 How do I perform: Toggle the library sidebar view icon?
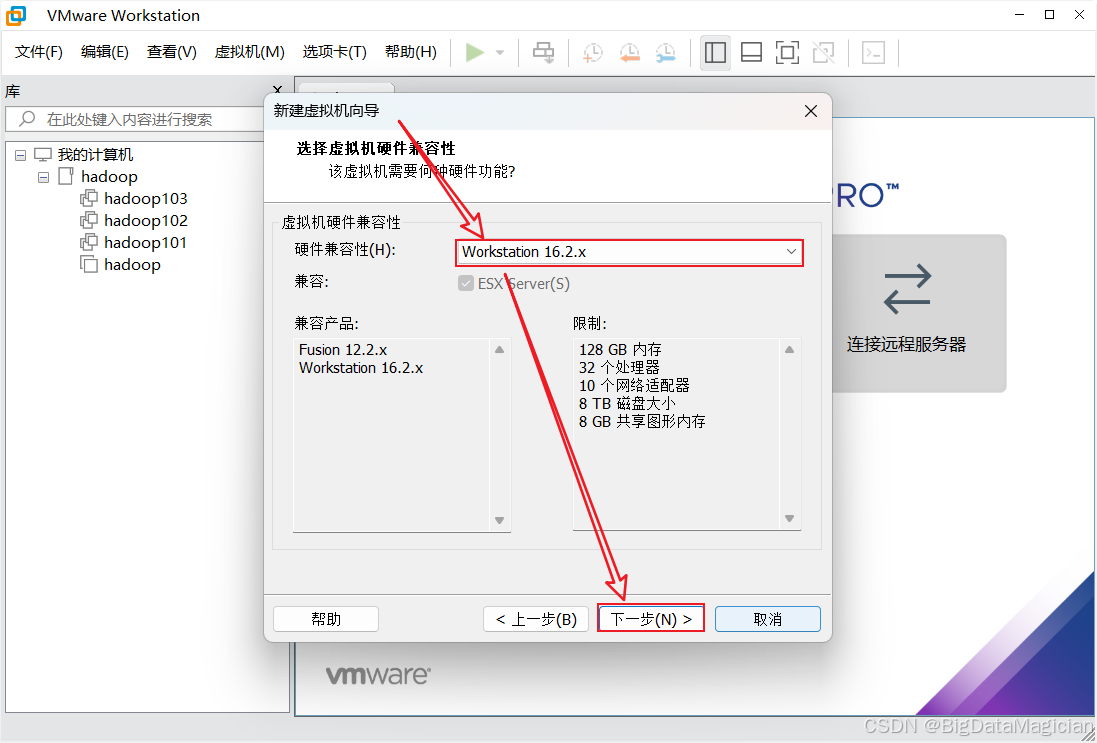[x=715, y=52]
